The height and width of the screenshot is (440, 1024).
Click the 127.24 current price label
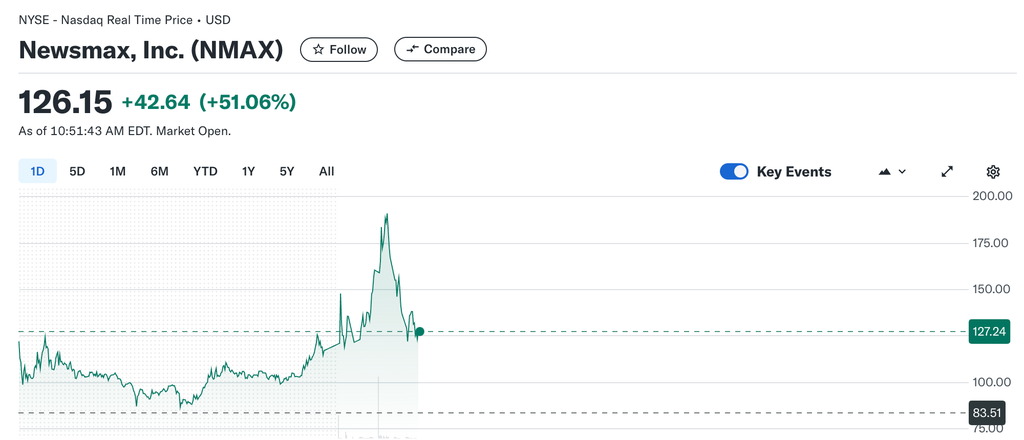pyautogui.click(x=989, y=332)
